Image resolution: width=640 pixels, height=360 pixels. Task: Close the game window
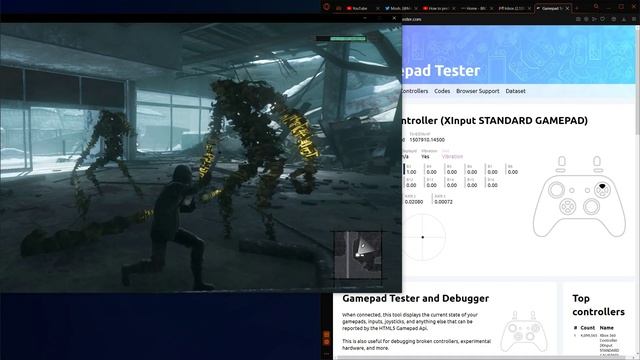click(x=394, y=18)
